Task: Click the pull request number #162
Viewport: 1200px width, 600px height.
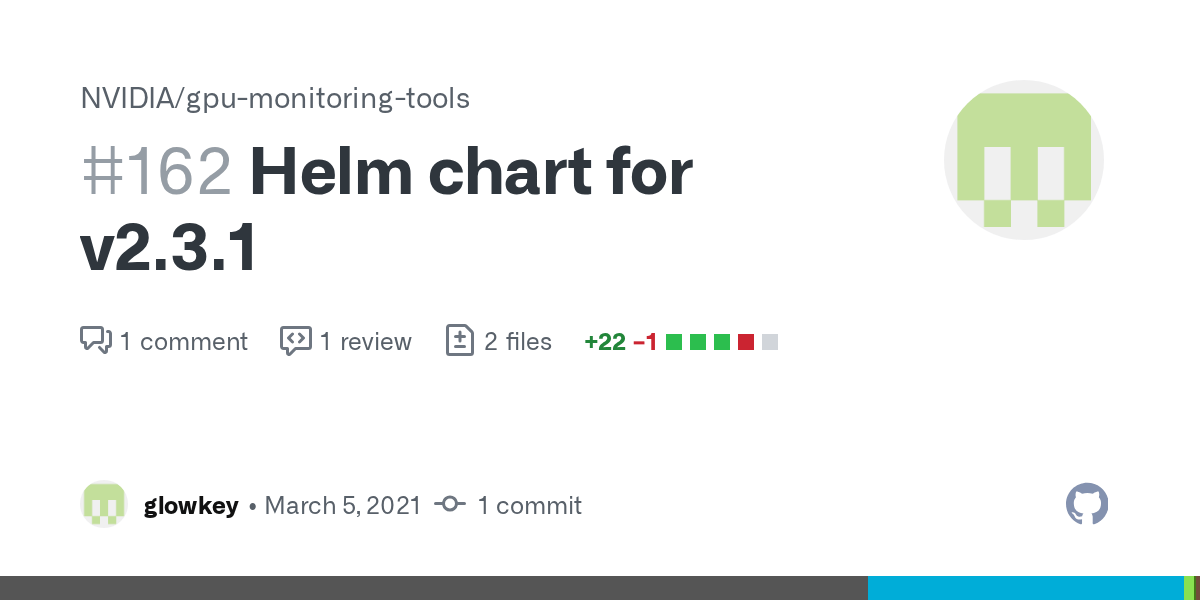Action: [x=156, y=171]
